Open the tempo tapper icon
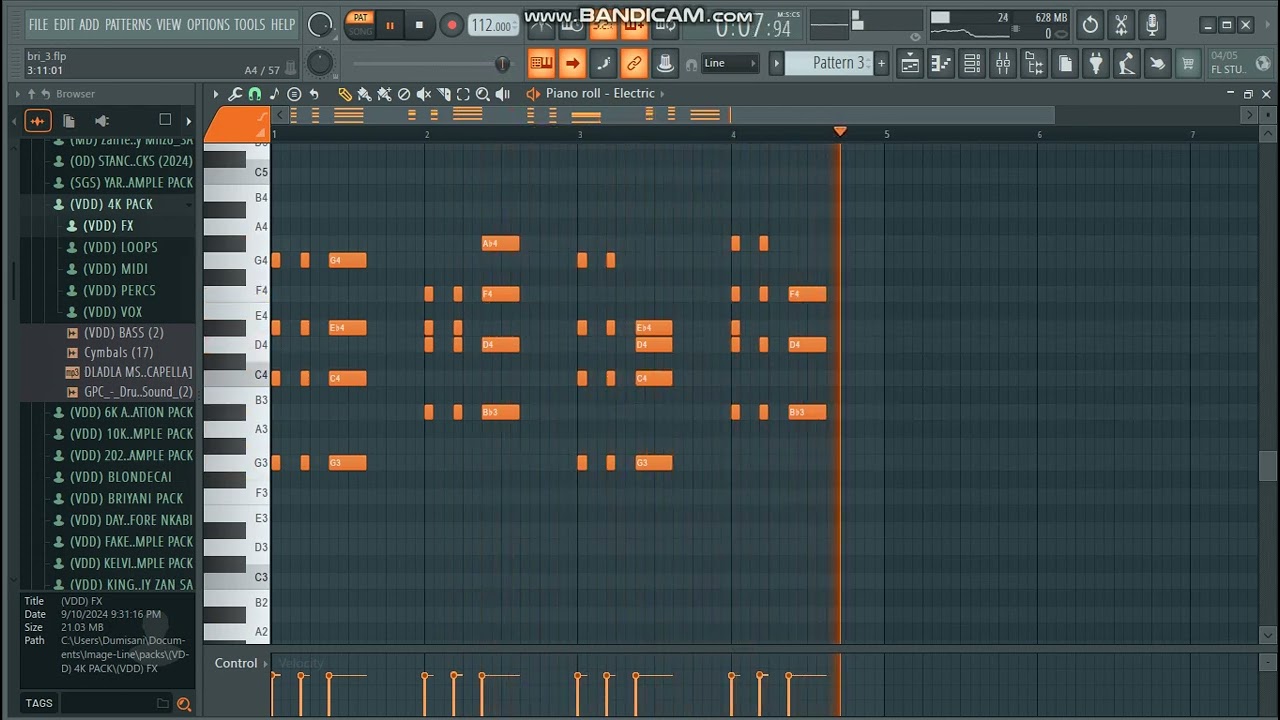Viewport: 1280px width, 720px height. (1127, 64)
